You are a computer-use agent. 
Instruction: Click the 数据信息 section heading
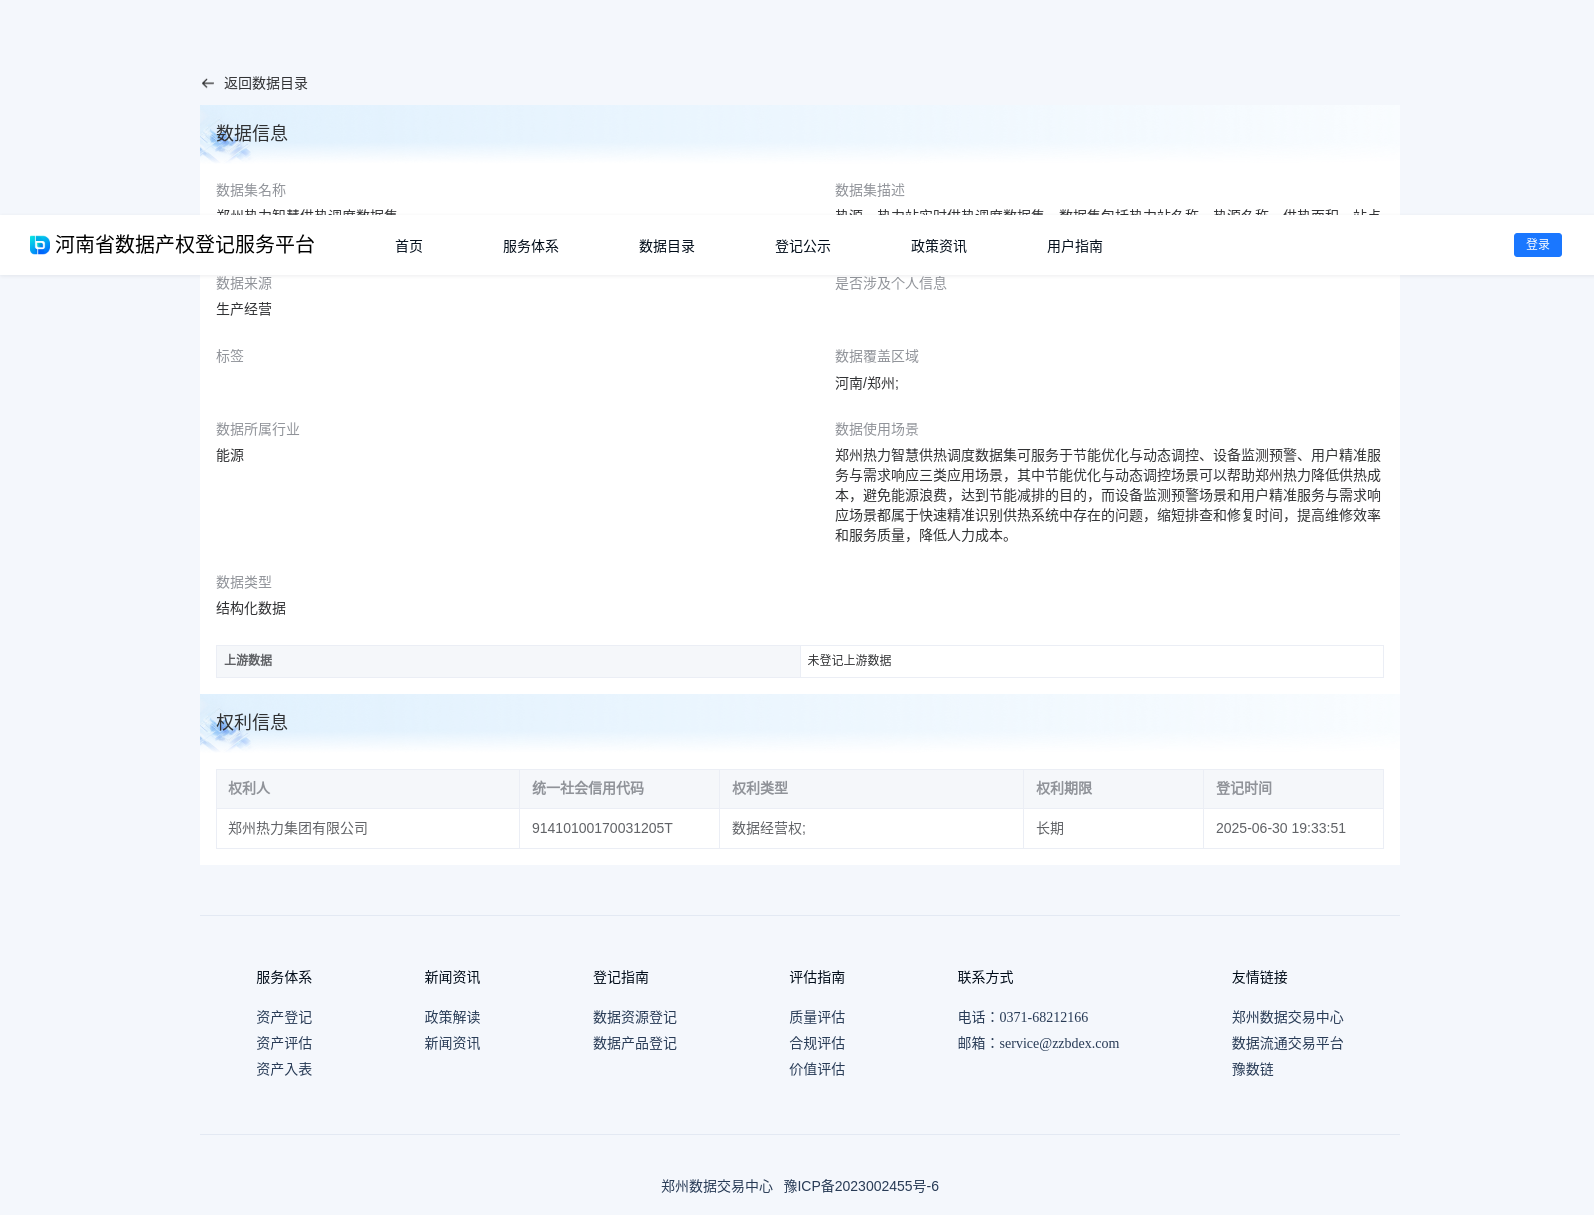coord(252,133)
